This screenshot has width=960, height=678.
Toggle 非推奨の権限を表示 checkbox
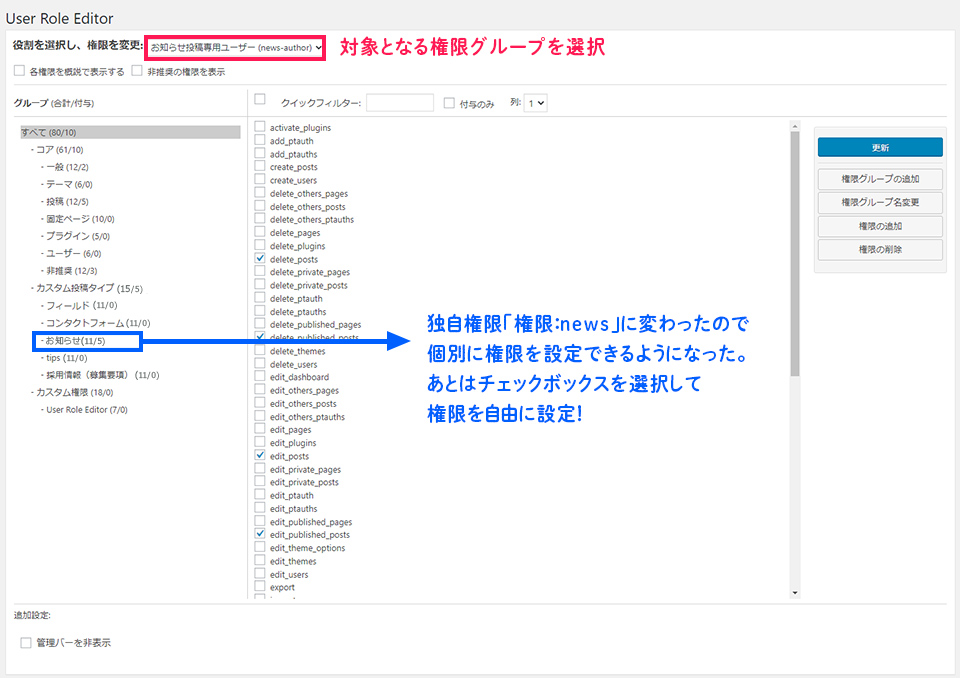pos(137,71)
